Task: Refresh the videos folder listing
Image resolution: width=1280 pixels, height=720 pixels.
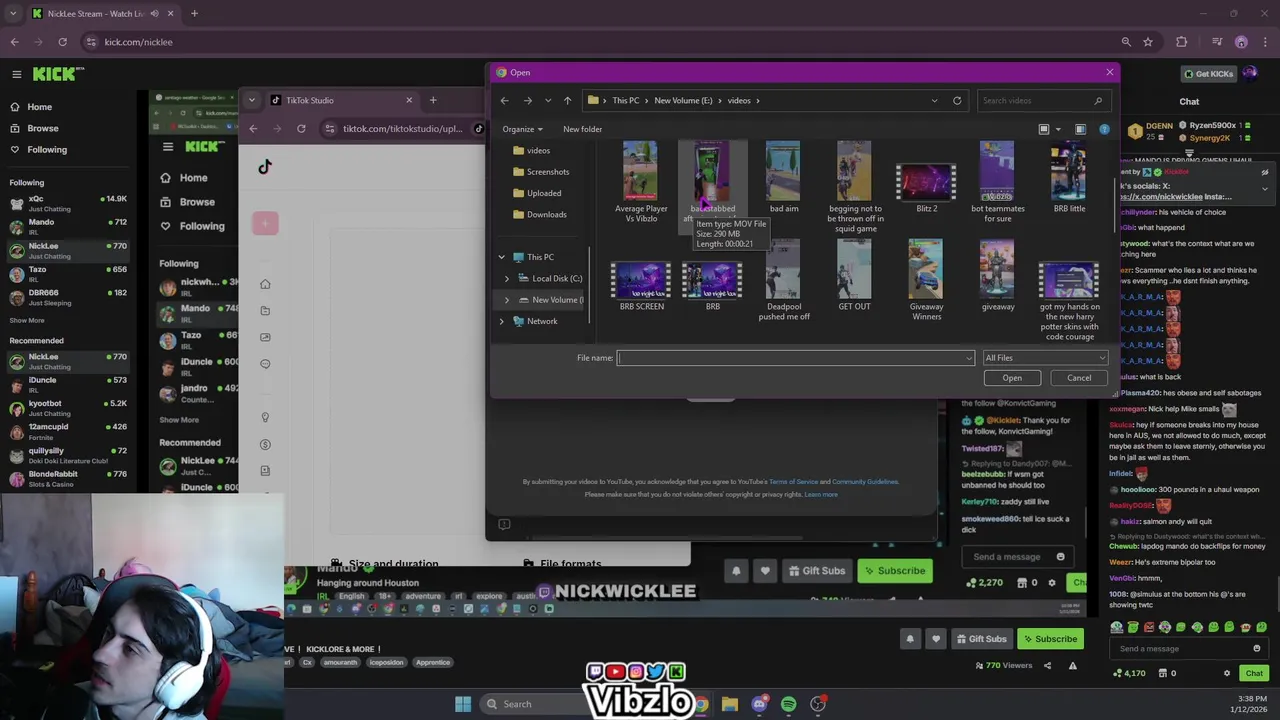Action: click(957, 100)
